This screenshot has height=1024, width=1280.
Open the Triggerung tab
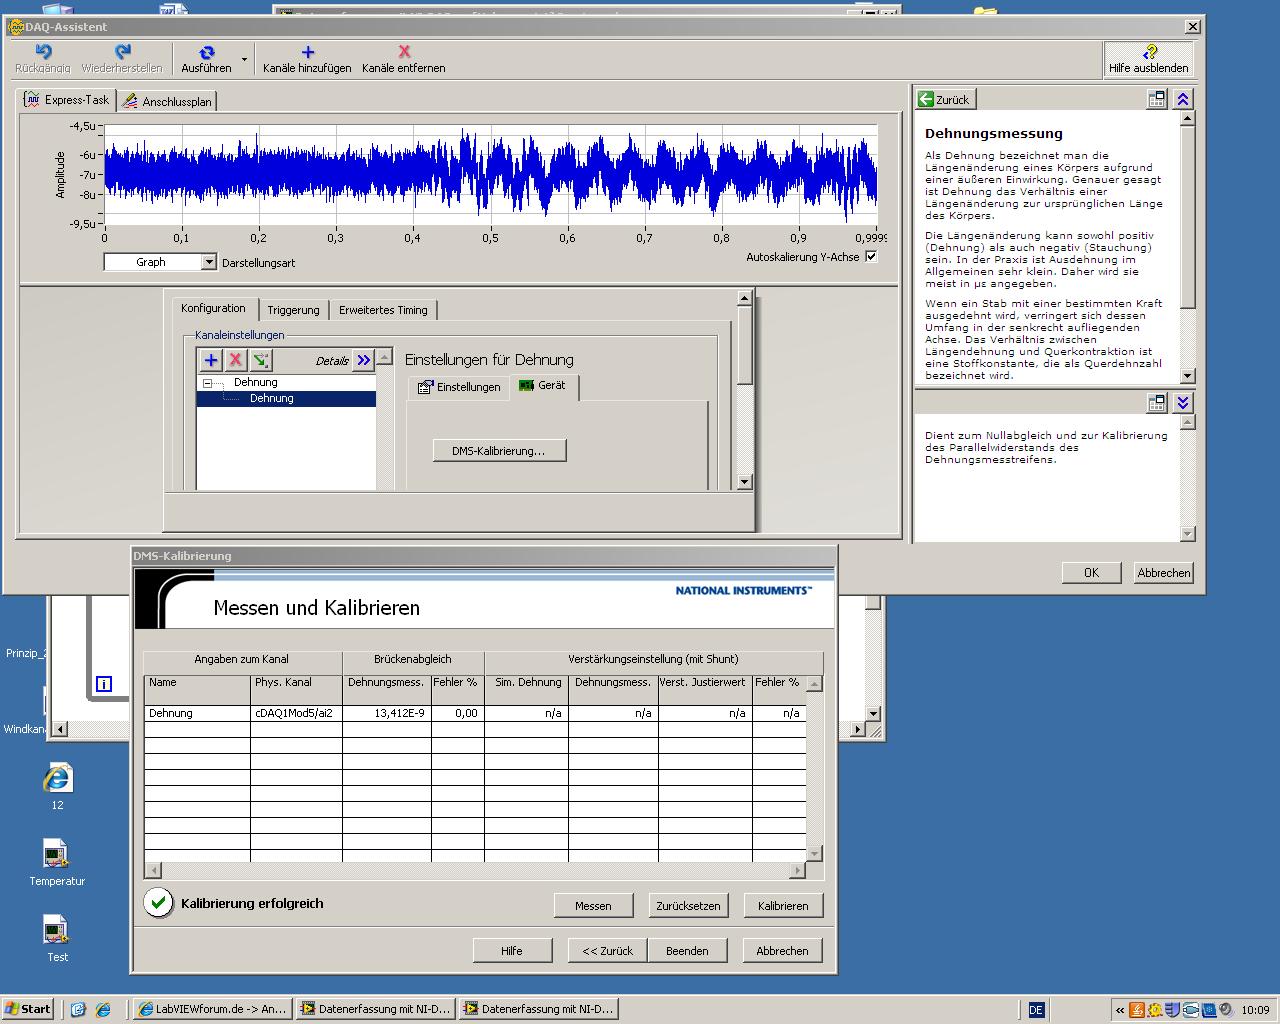(x=293, y=310)
